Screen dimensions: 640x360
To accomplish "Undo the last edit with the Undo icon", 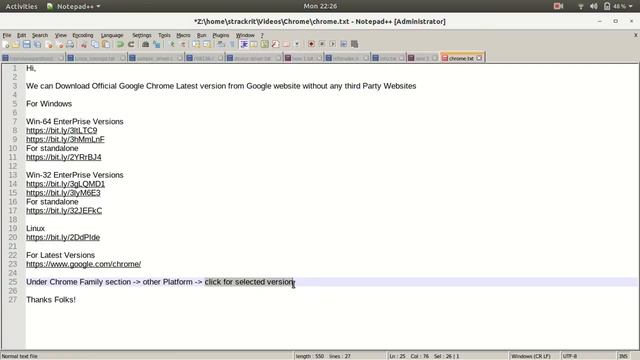I will coord(120,44).
